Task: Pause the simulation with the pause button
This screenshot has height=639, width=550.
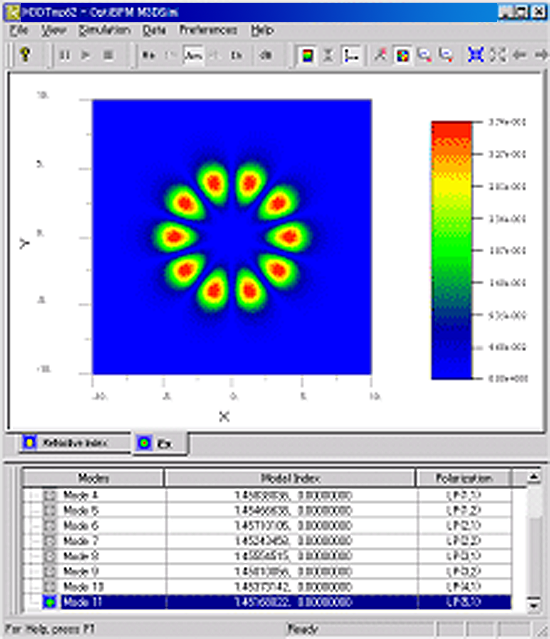Action: [x=64, y=55]
